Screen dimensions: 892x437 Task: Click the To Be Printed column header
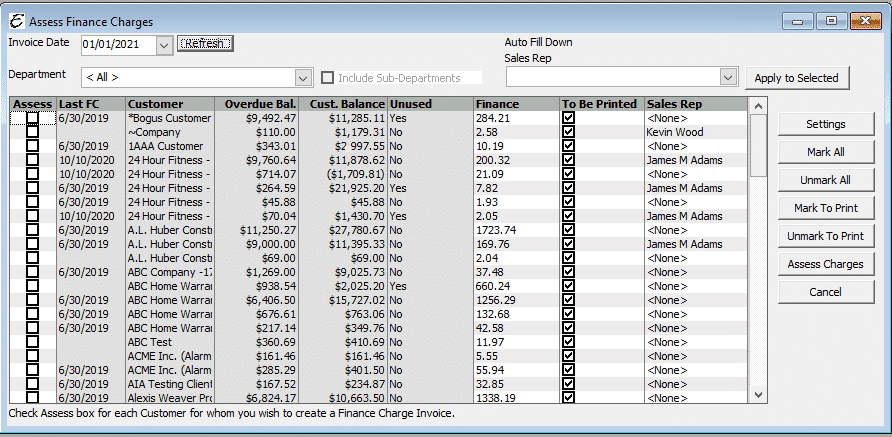602,104
